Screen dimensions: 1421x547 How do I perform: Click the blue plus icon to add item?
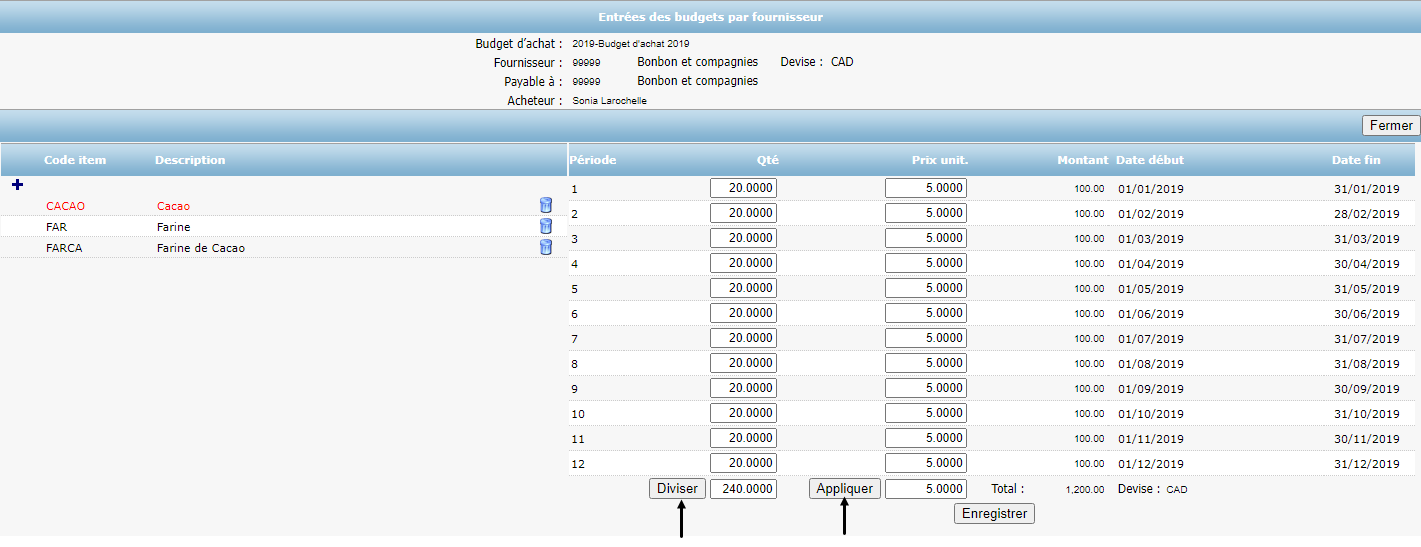(x=17, y=185)
